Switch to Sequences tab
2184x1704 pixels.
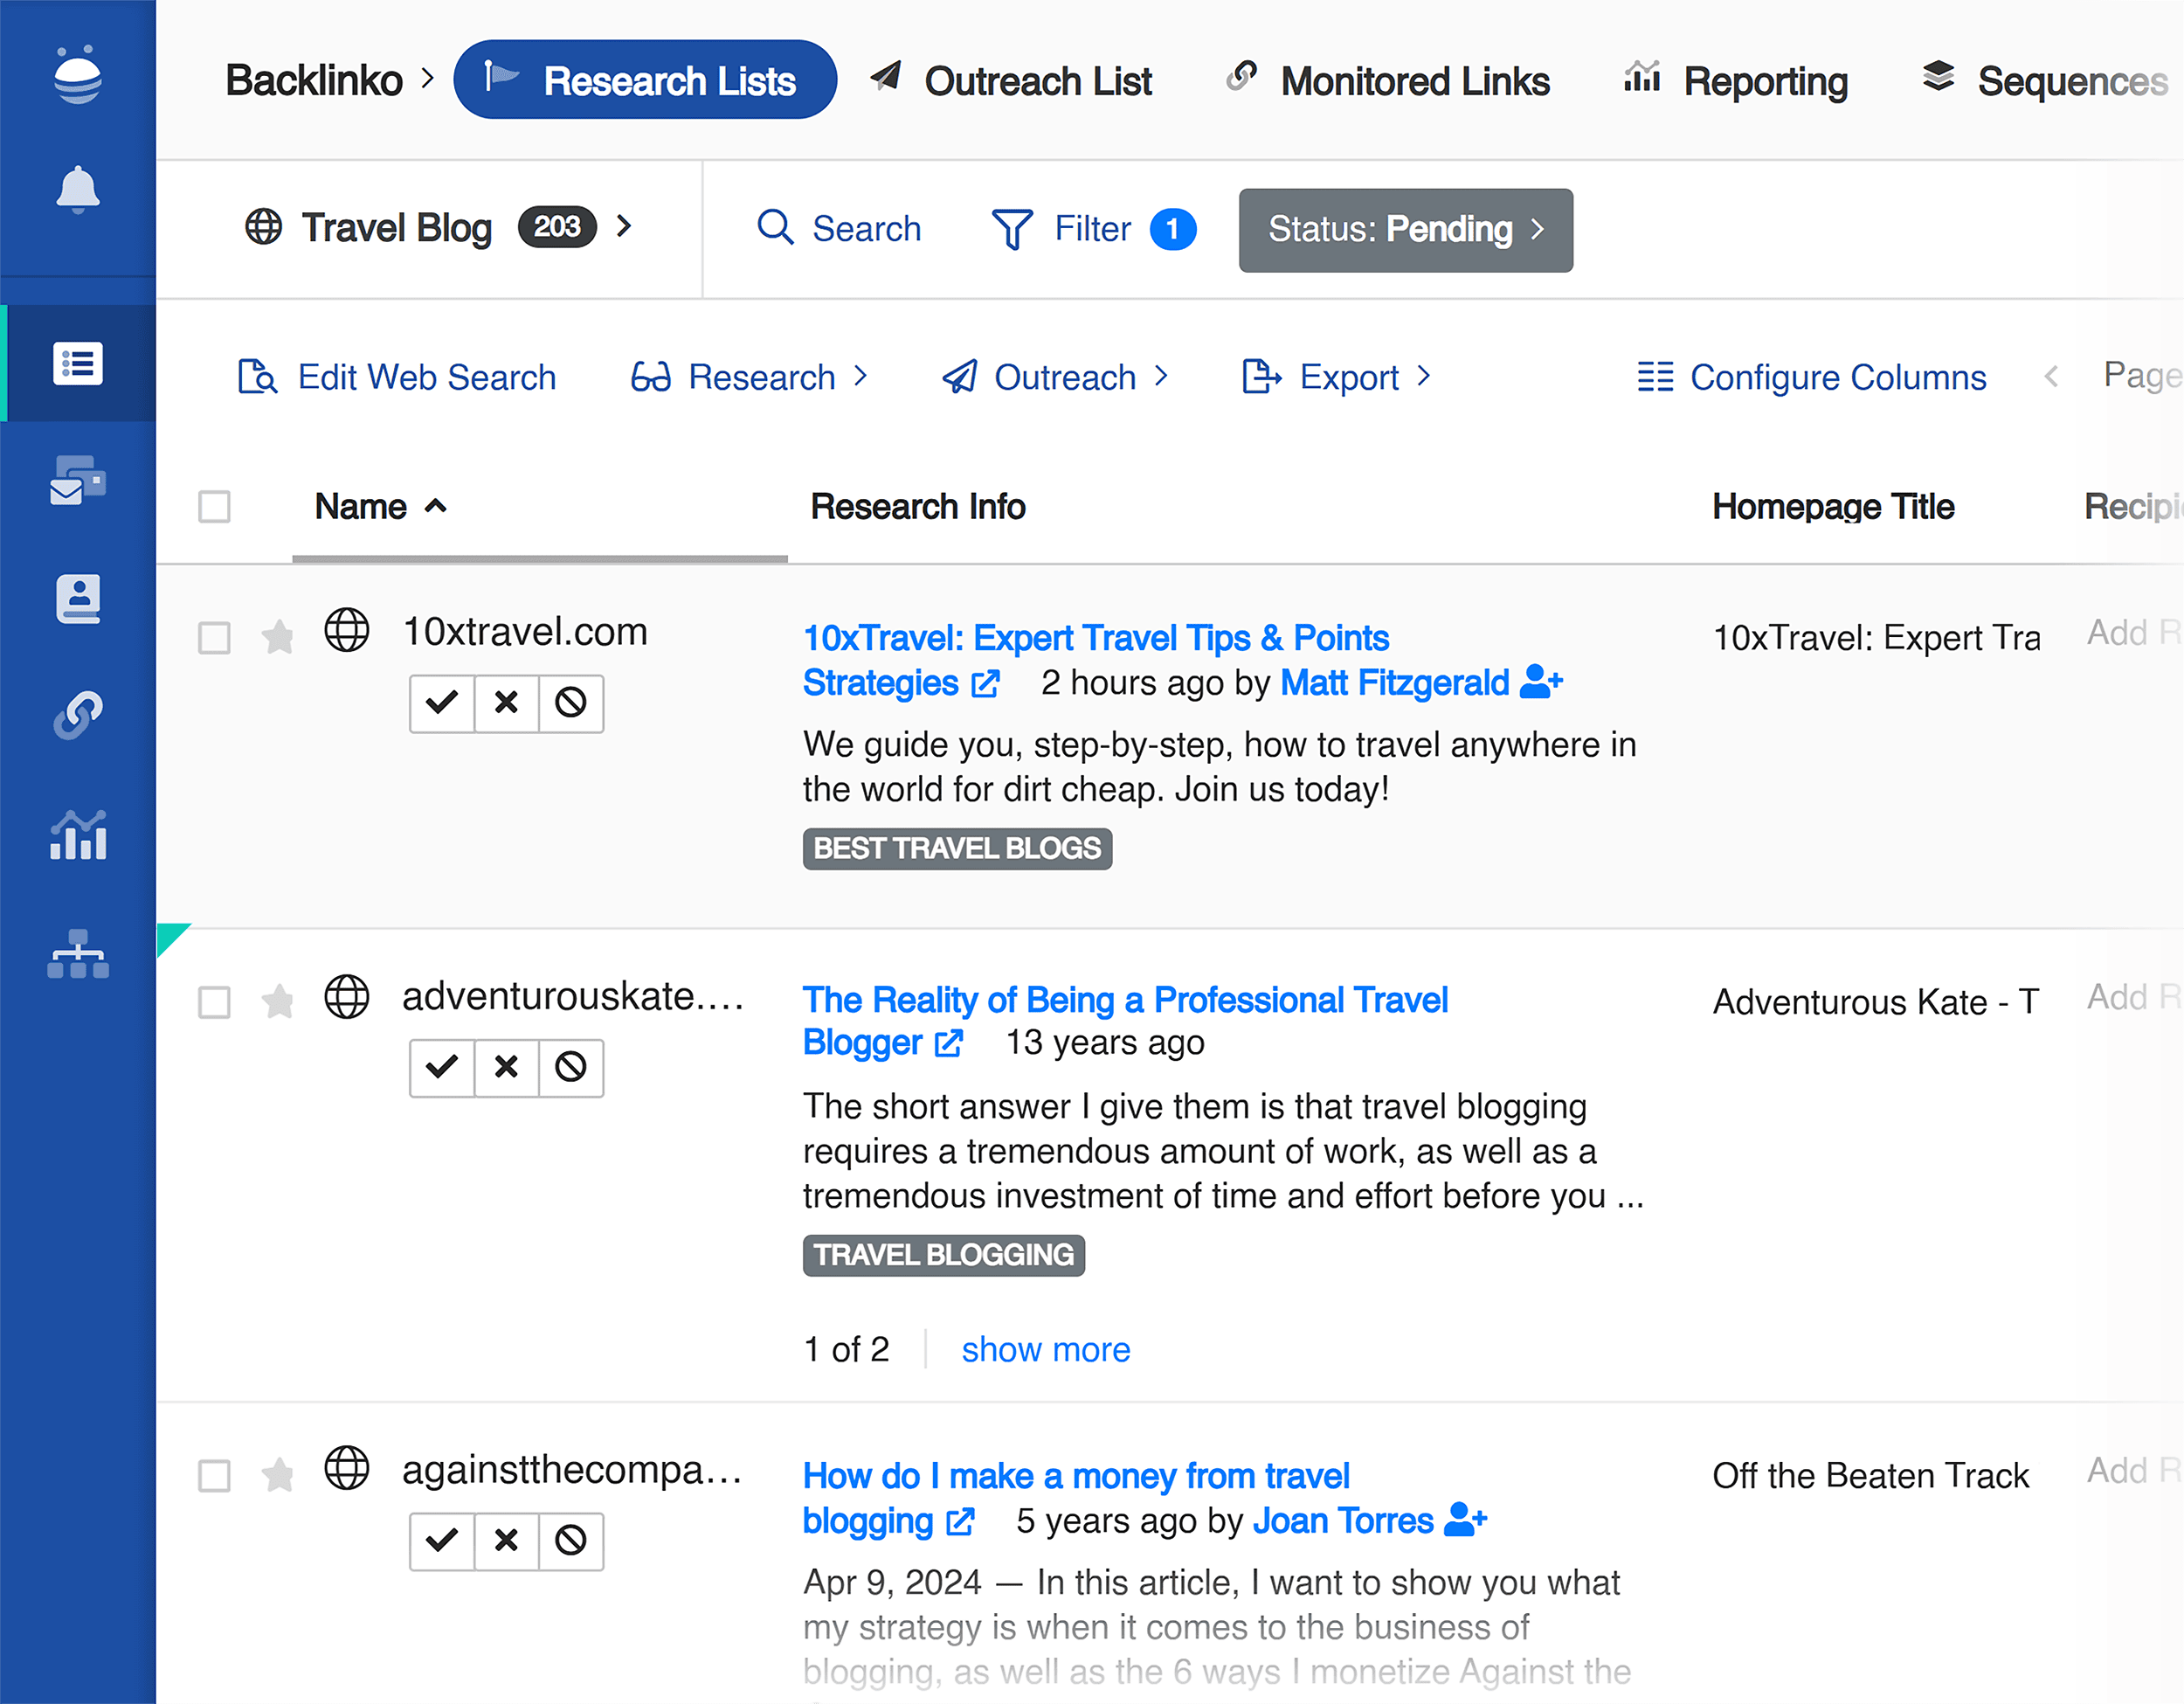(x=2045, y=80)
